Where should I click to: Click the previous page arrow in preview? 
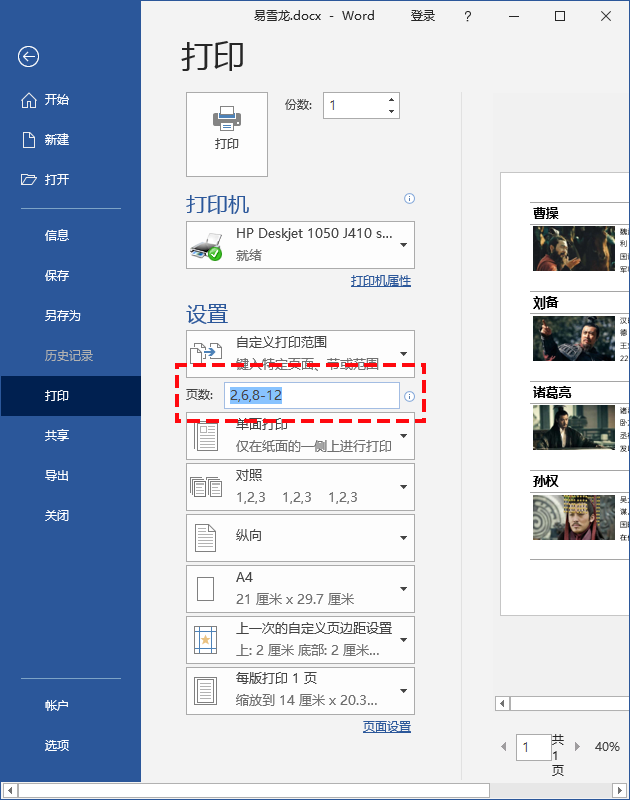pos(503,747)
